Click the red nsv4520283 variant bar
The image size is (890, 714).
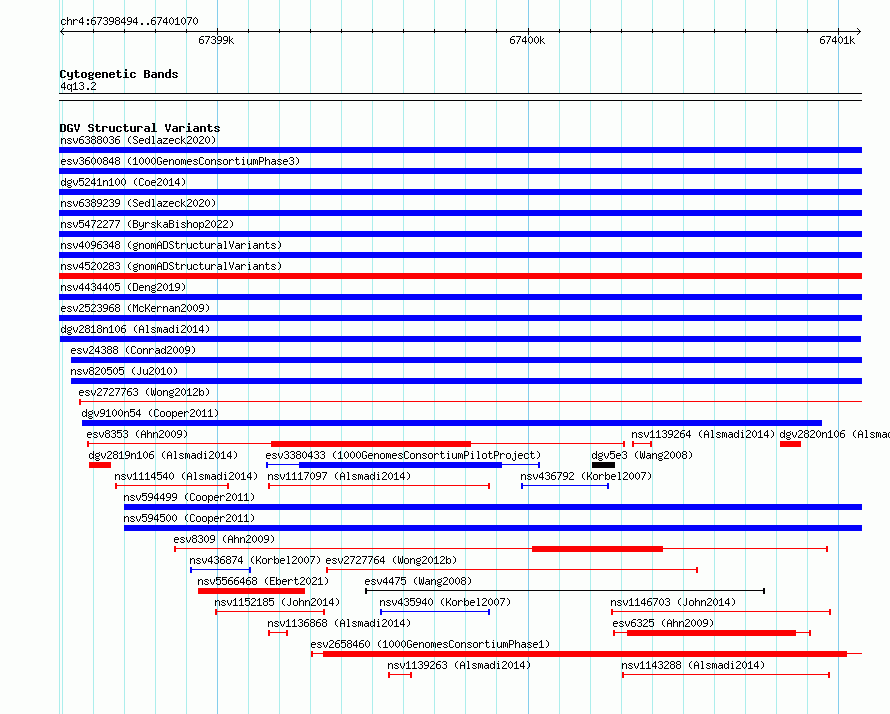(460, 276)
